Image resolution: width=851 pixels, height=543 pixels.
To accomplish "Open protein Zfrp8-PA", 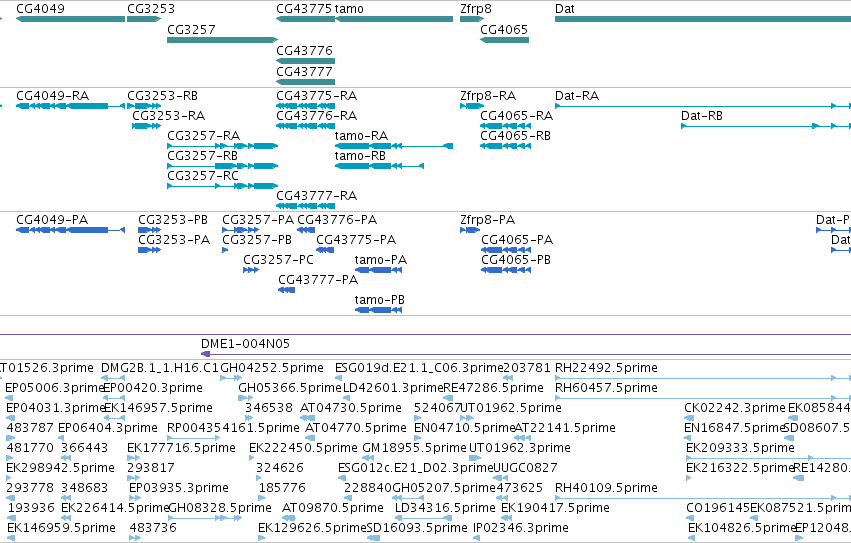I will [487, 220].
